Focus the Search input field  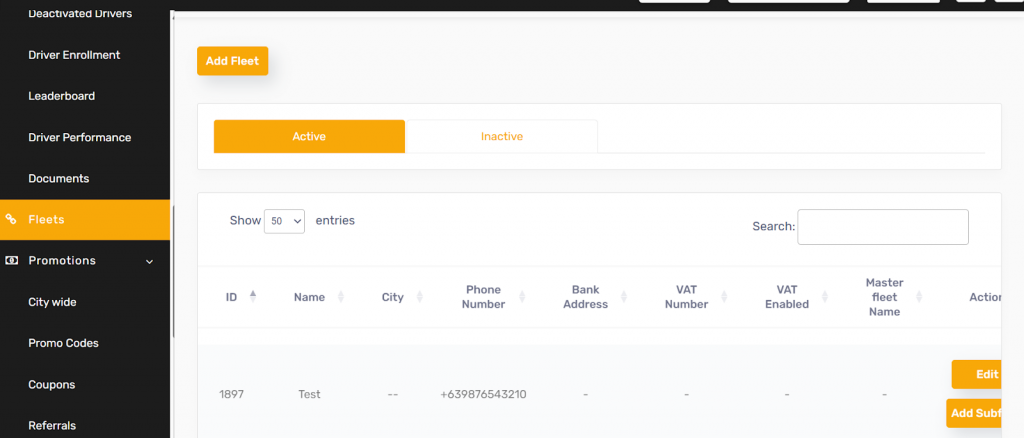[x=882, y=227]
